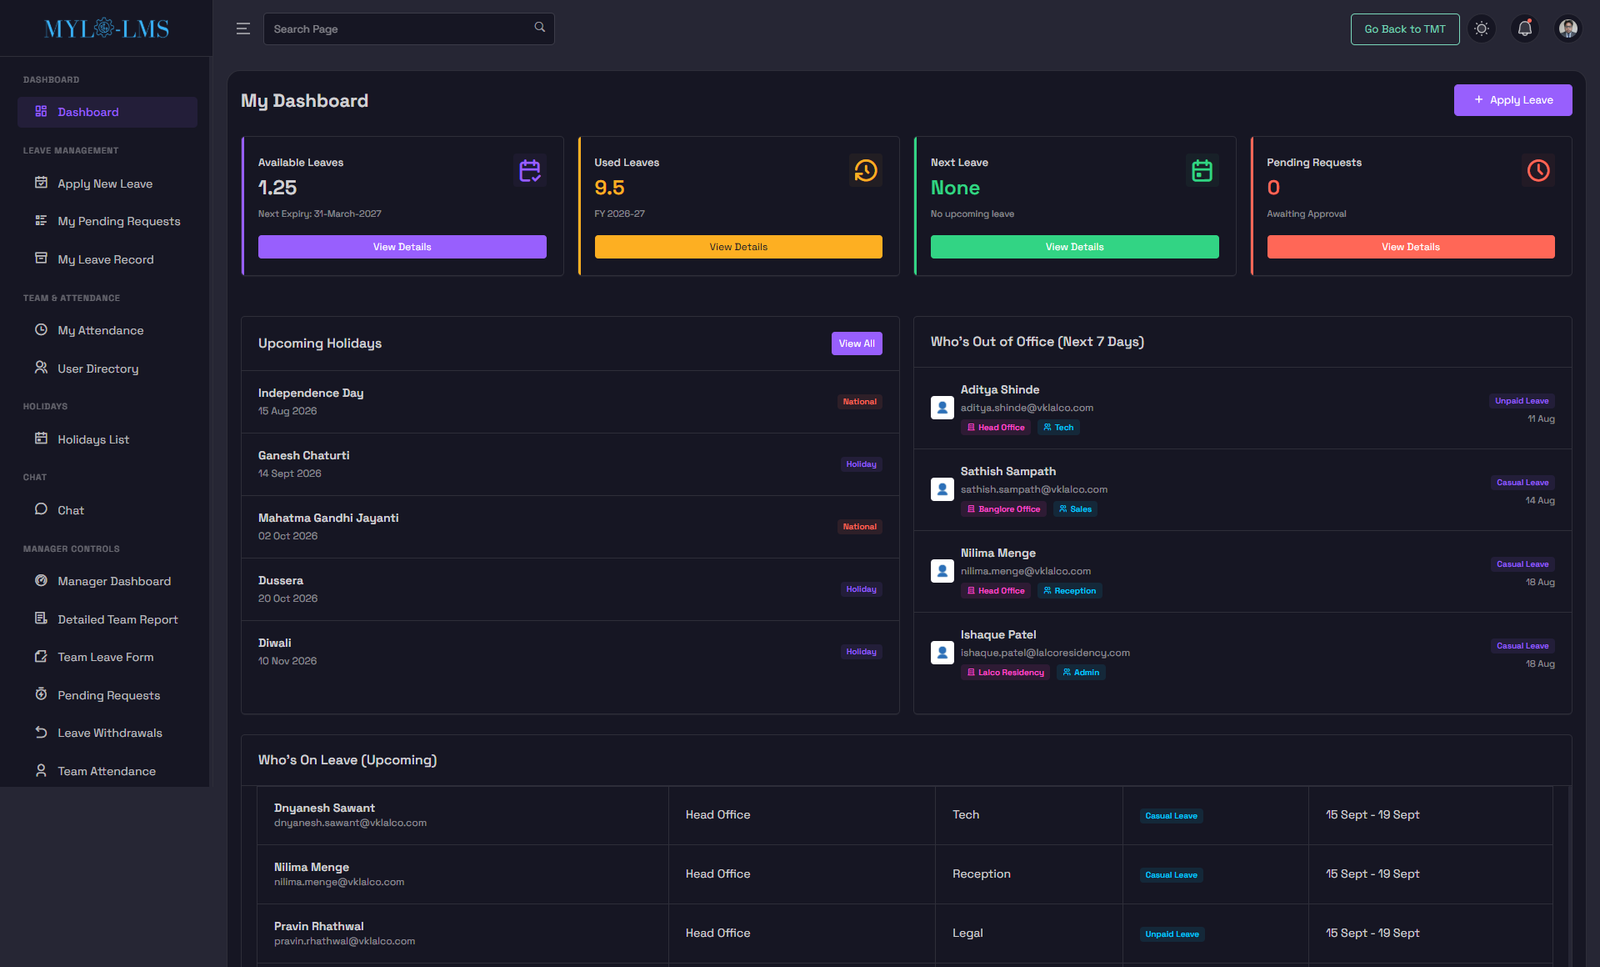Click Sathish Sampath's Banglore Office tag
1600x967 pixels.
(x=1003, y=509)
